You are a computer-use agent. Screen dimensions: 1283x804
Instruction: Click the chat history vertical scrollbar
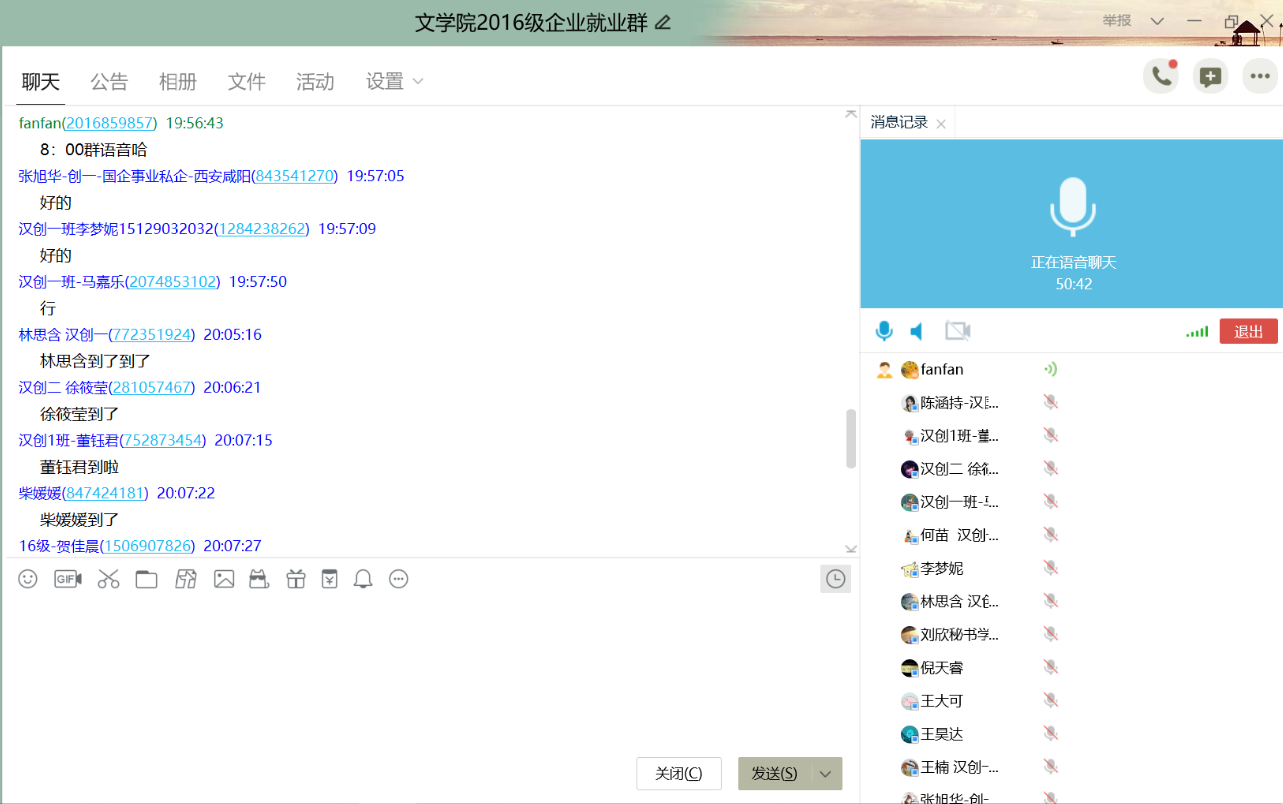851,438
